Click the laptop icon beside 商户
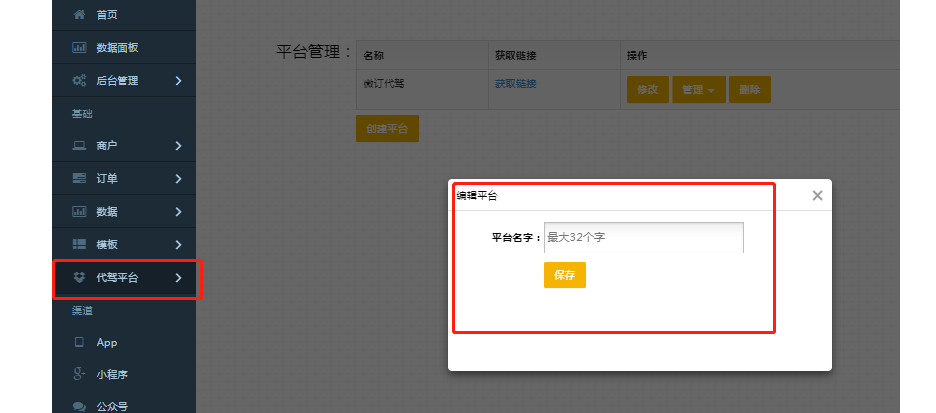 79,146
